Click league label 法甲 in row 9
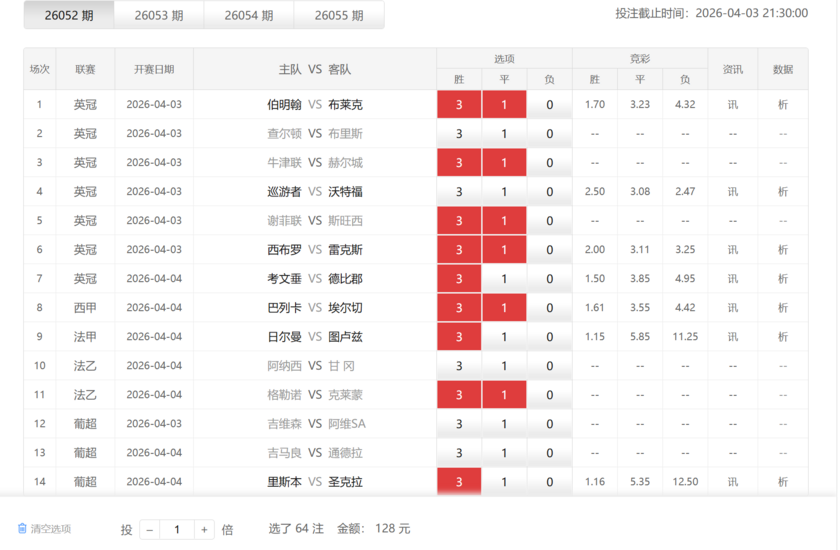The height and width of the screenshot is (550, 840). click(x=85, y=336)
